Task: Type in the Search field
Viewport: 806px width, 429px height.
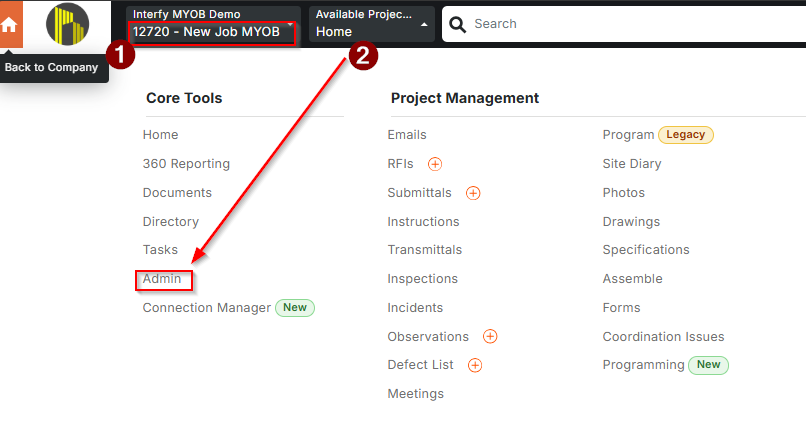Action: click(x=630, y=24)
